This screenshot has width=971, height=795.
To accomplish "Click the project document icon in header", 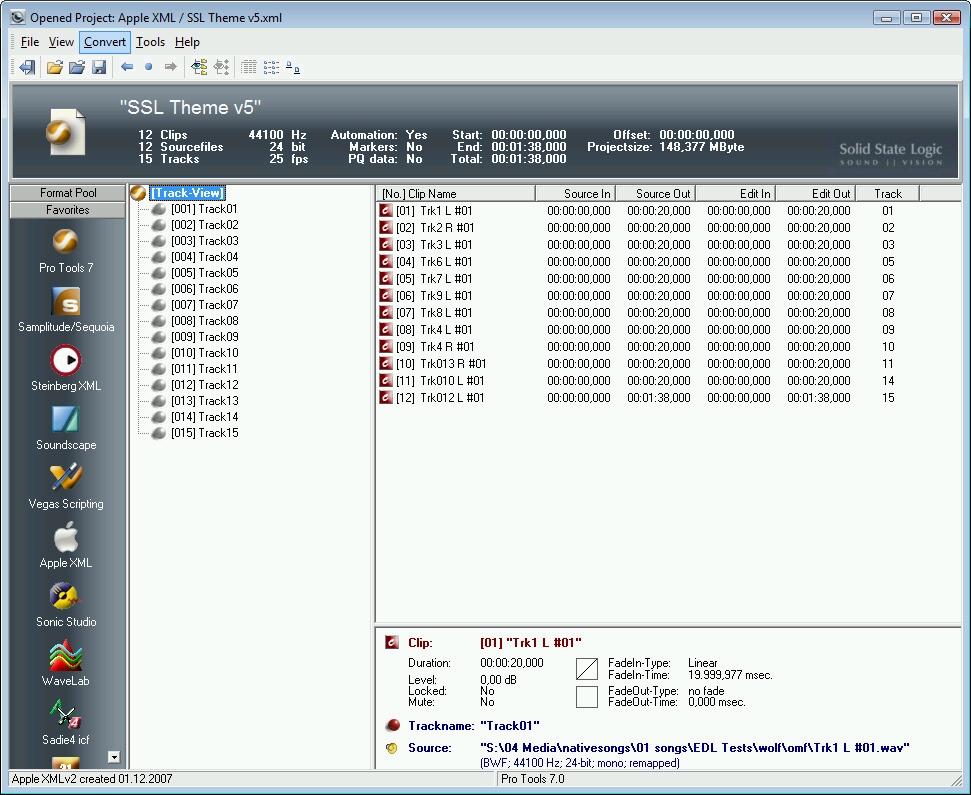I will 66,132.
